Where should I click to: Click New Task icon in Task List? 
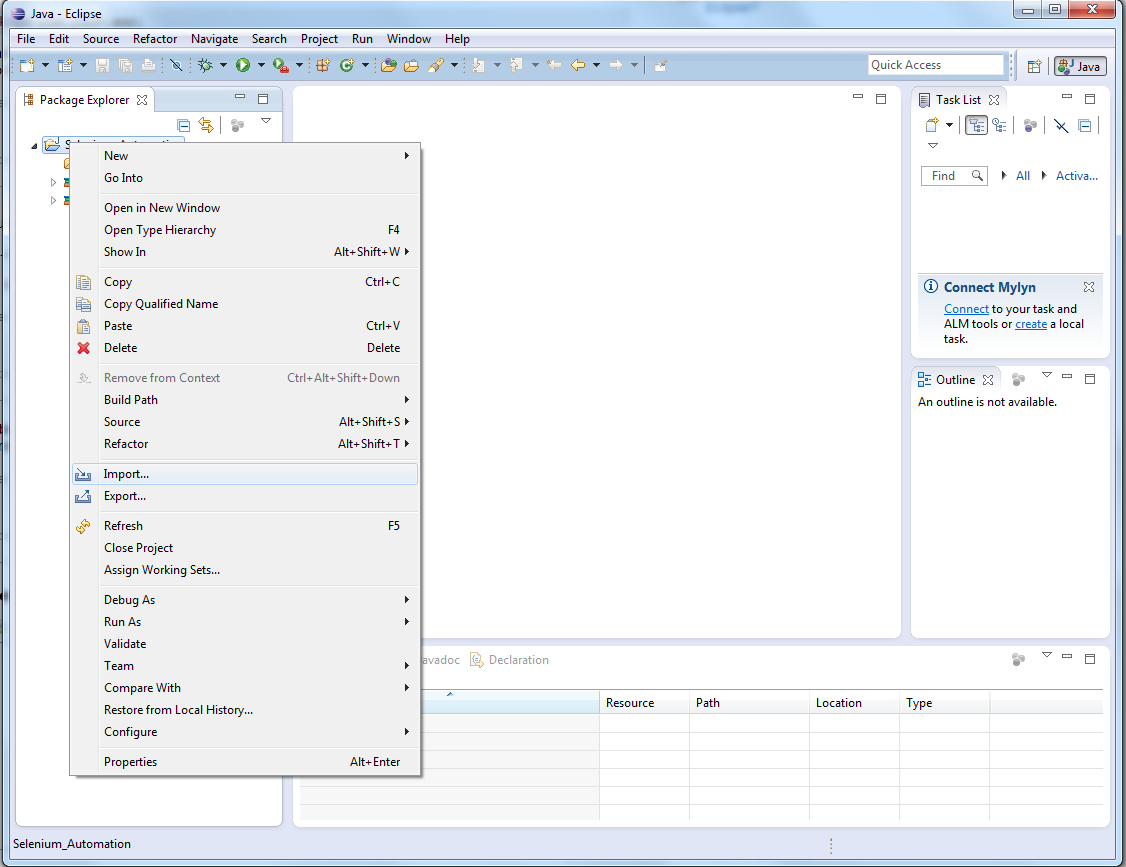932,125
